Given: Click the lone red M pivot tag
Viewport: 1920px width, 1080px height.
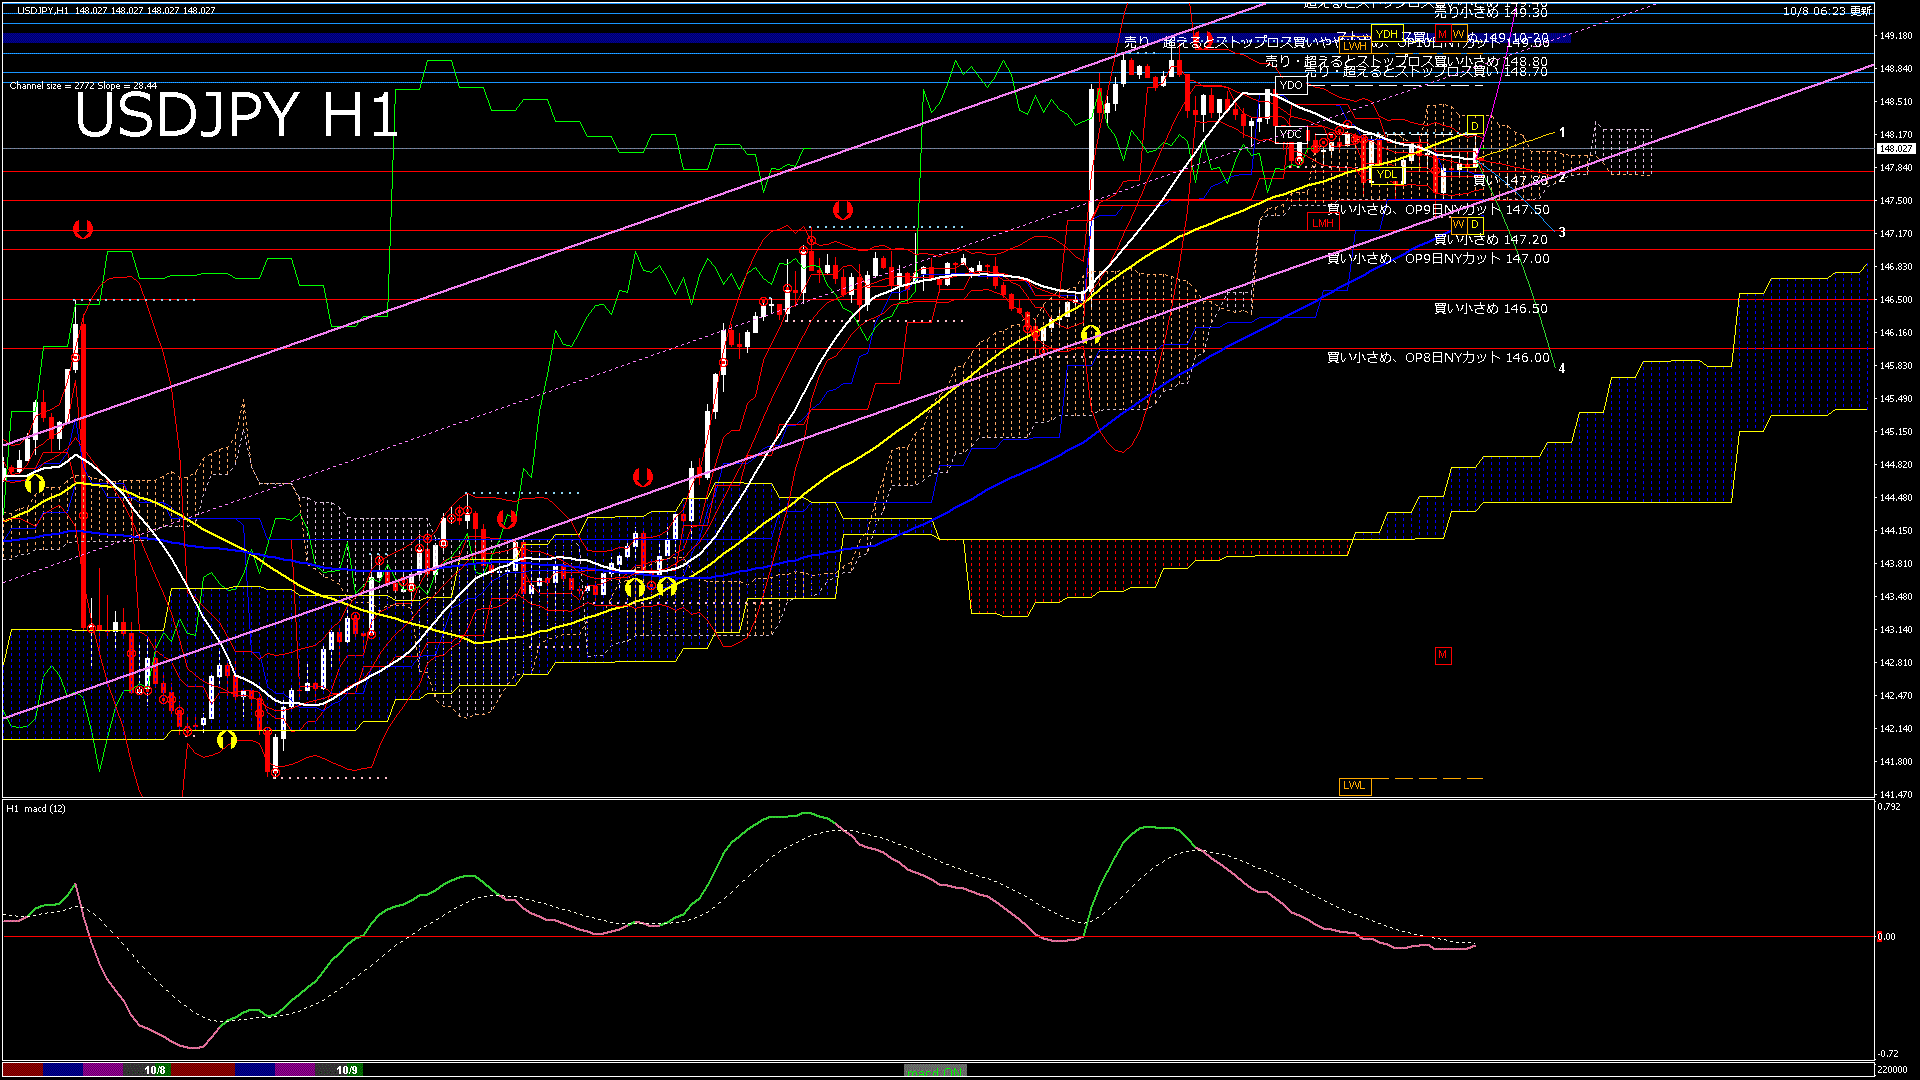Looking at the screenshot, I should tap(1442, 655).
